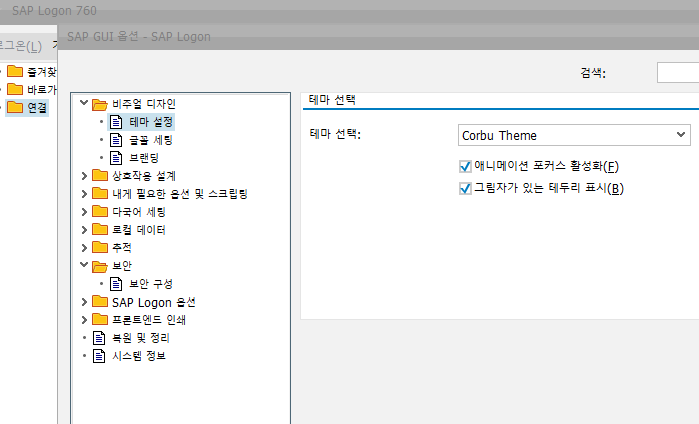Expand the SAP Logon 옵션 tree node
Viewport: 699px width, 424px height.
pos(84,302)
